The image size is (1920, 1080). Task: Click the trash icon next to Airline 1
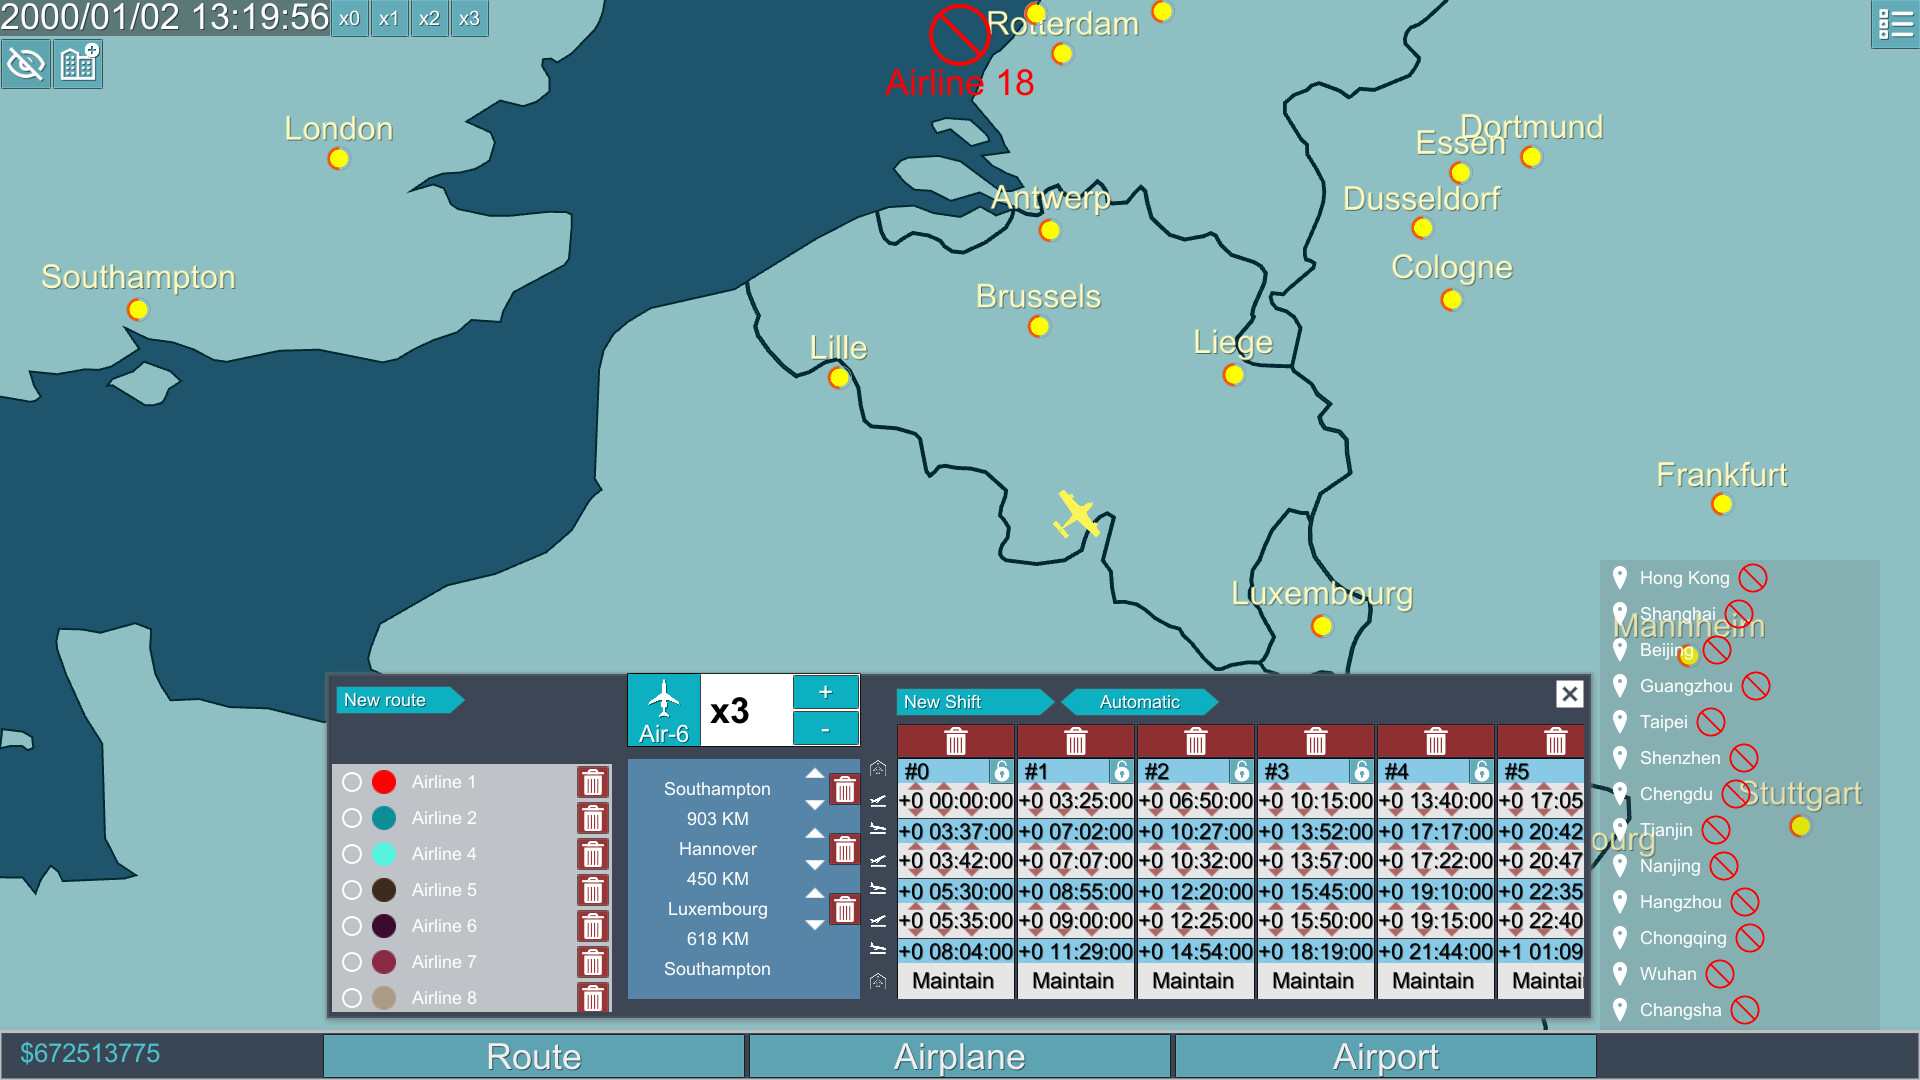[x=593, y=783]
